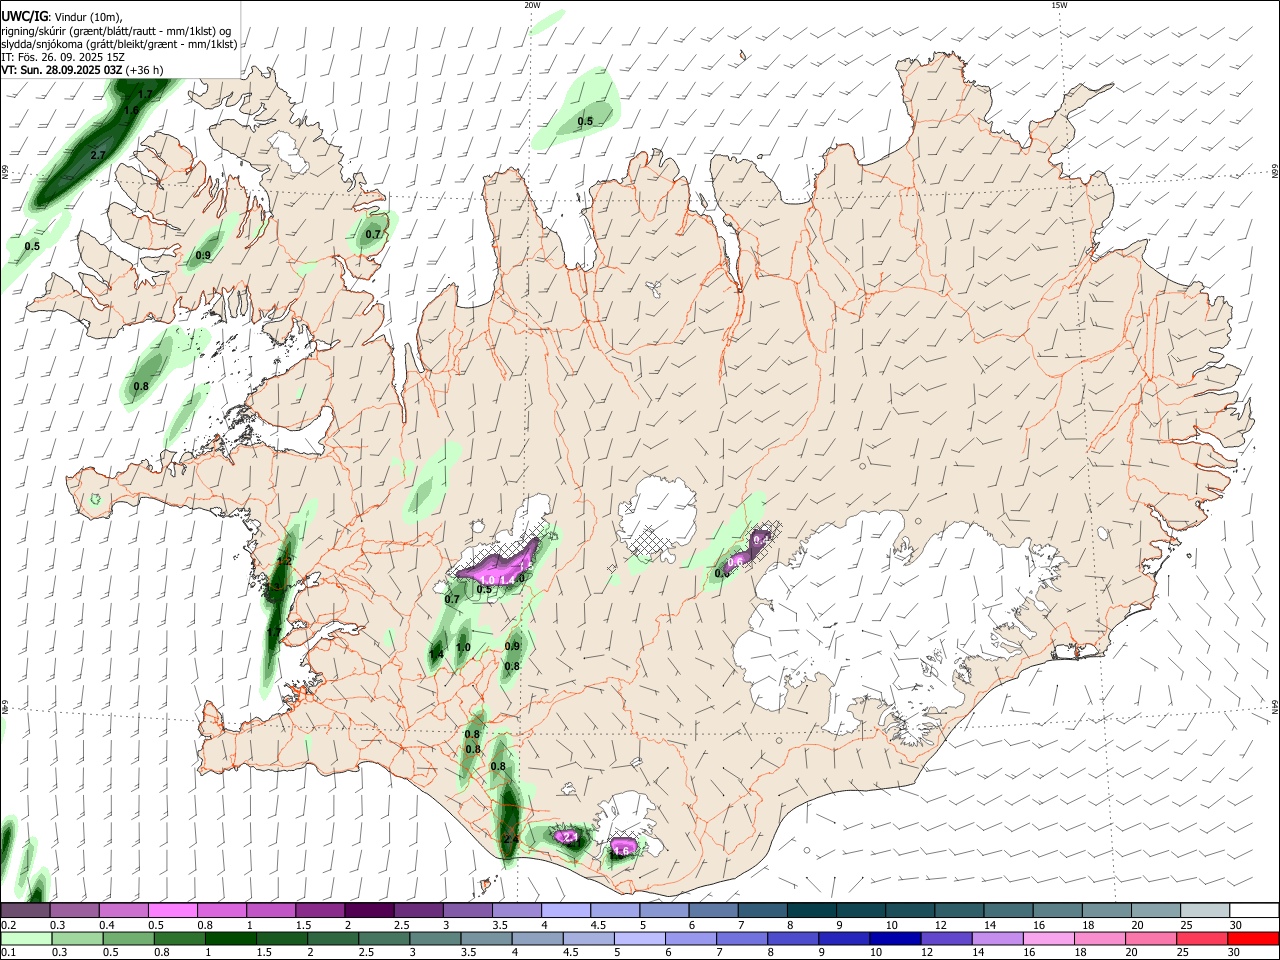
Task: Click the violet swatch starting at 14, lower legend row
Action: coord(997,938)
